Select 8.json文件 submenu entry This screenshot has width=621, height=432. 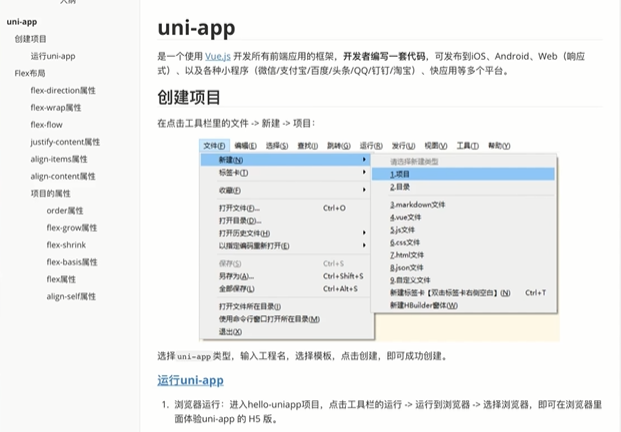pos(463,268)
